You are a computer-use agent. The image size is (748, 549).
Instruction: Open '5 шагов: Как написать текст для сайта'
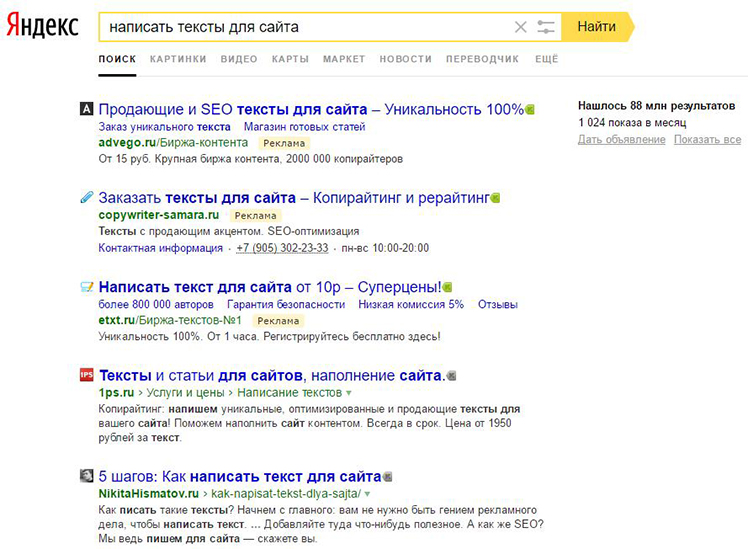pyautogui.click(x=240, y=476)
